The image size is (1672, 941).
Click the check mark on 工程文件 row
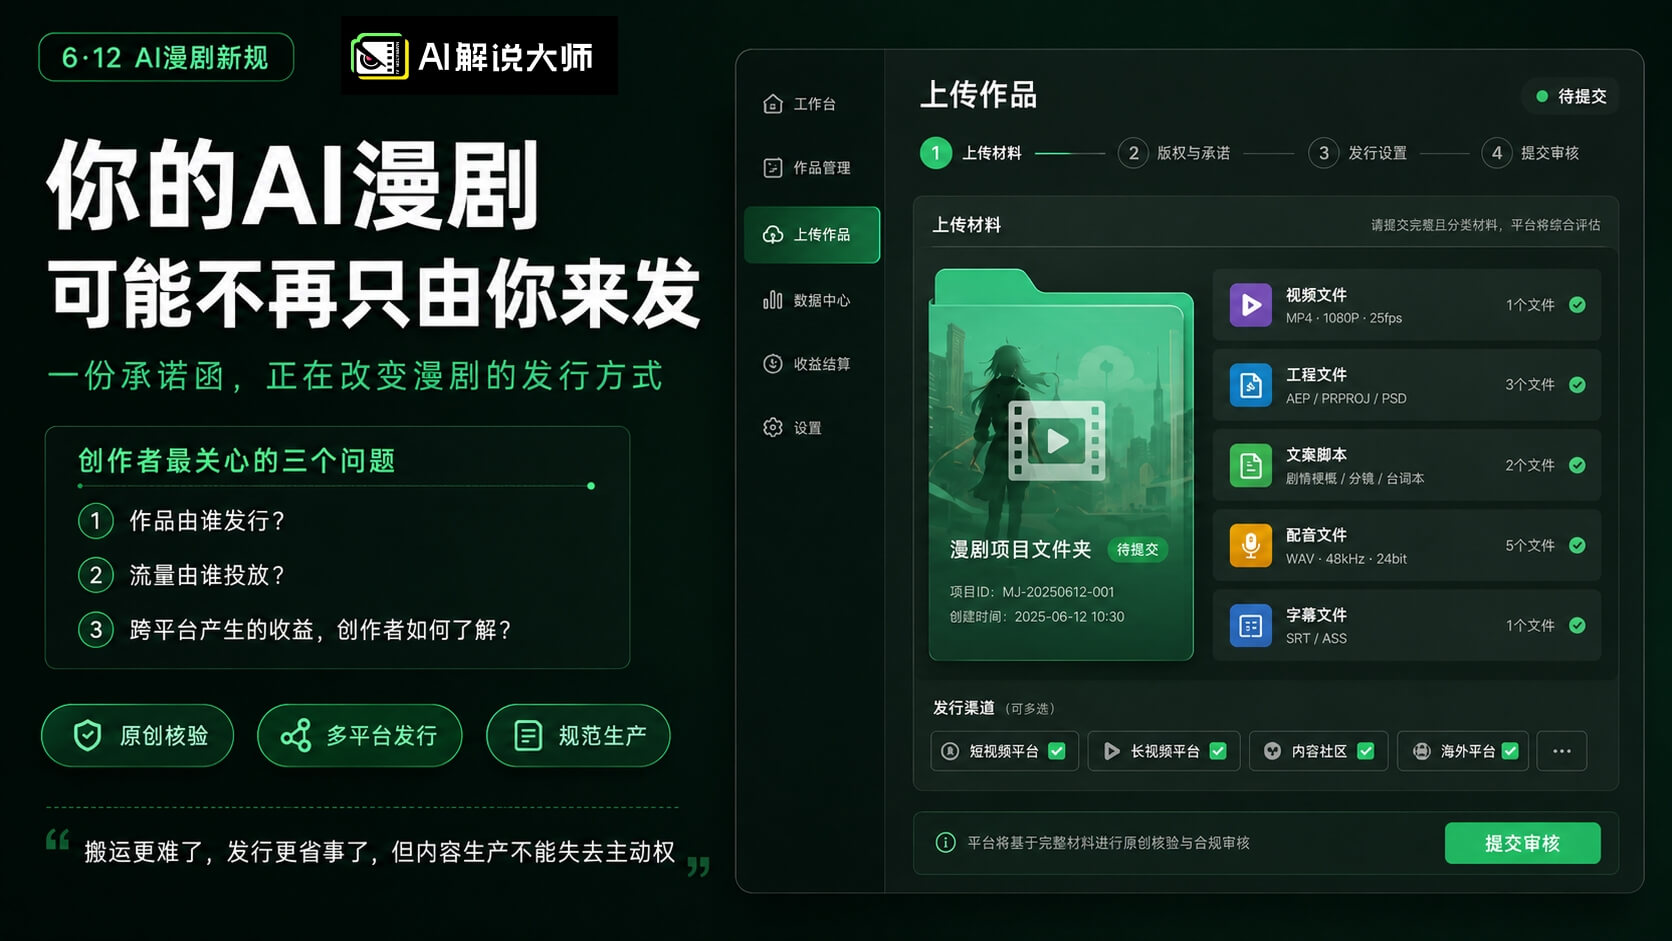1577,385
